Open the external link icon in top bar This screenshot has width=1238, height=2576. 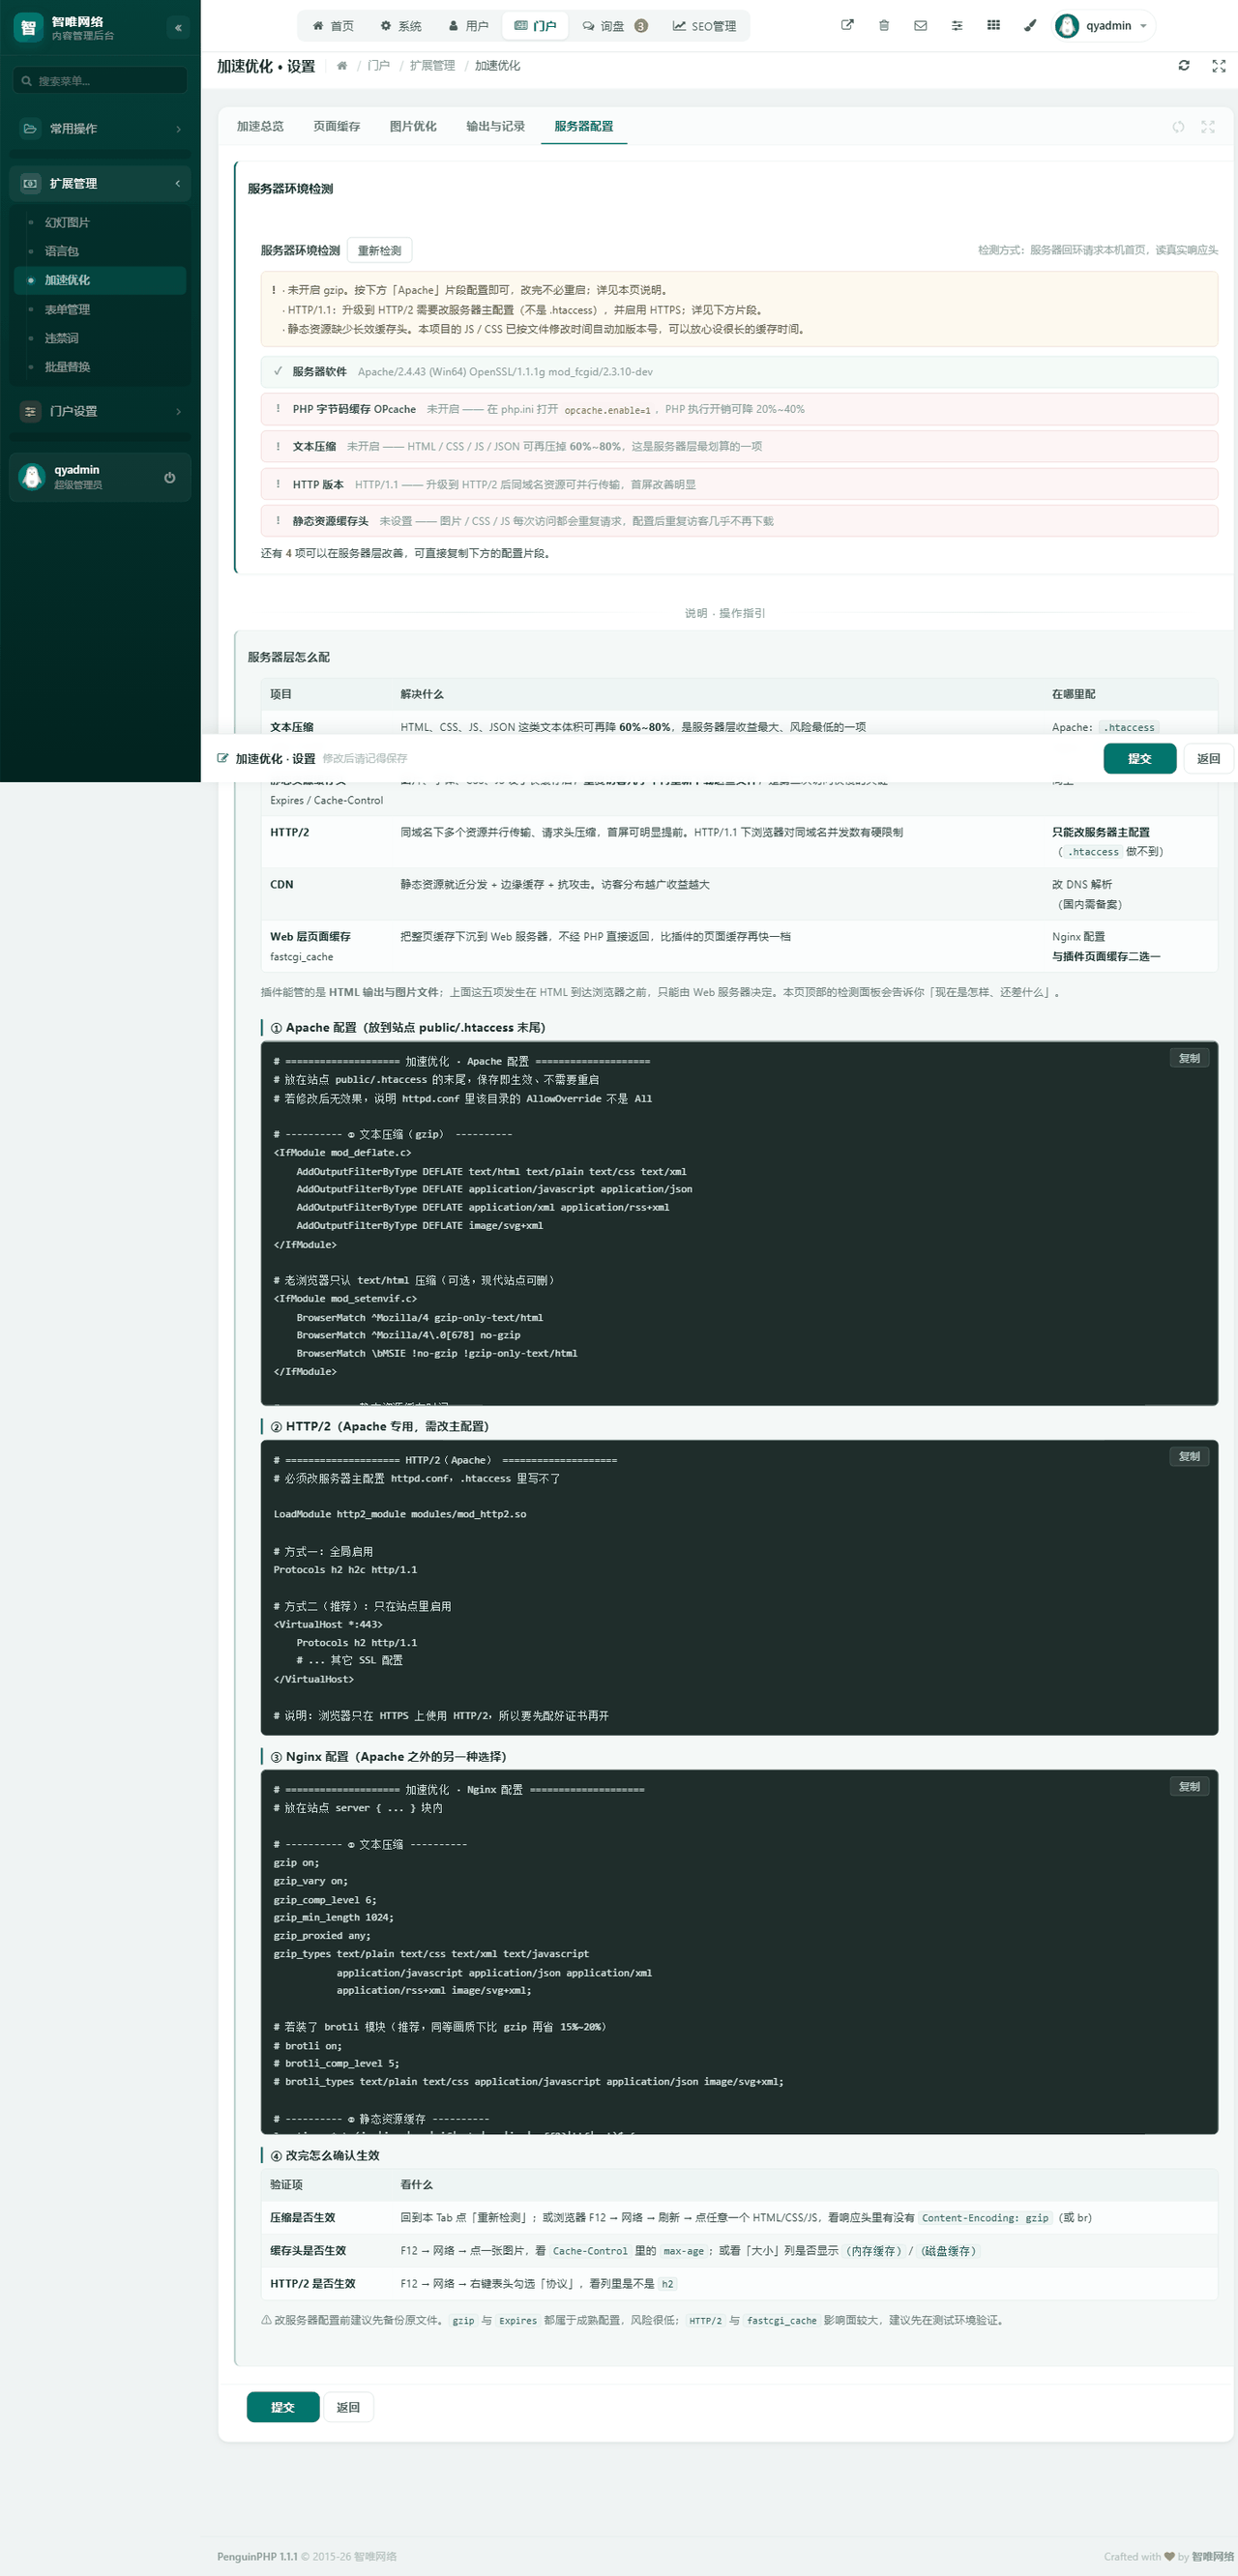click(847, 26)
